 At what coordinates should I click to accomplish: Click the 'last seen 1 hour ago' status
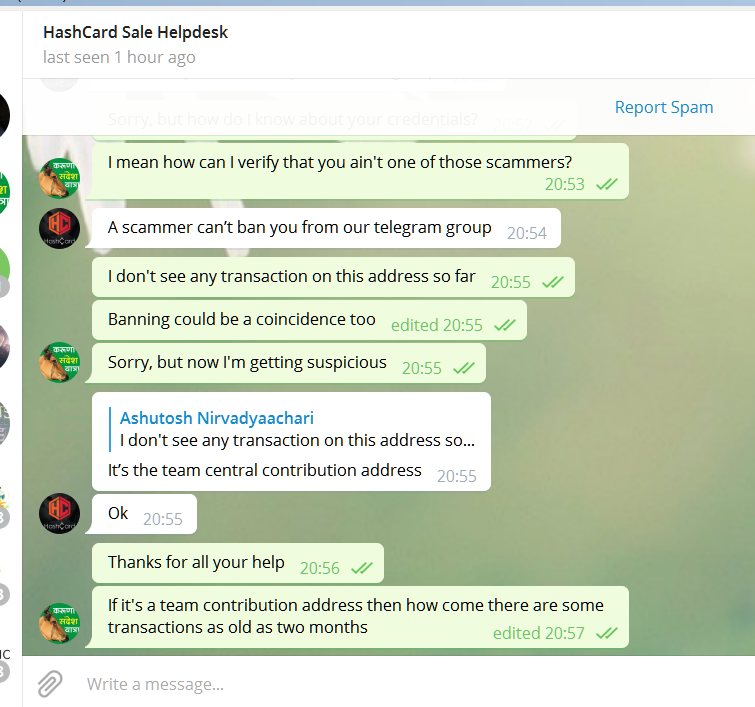point(119,57)
